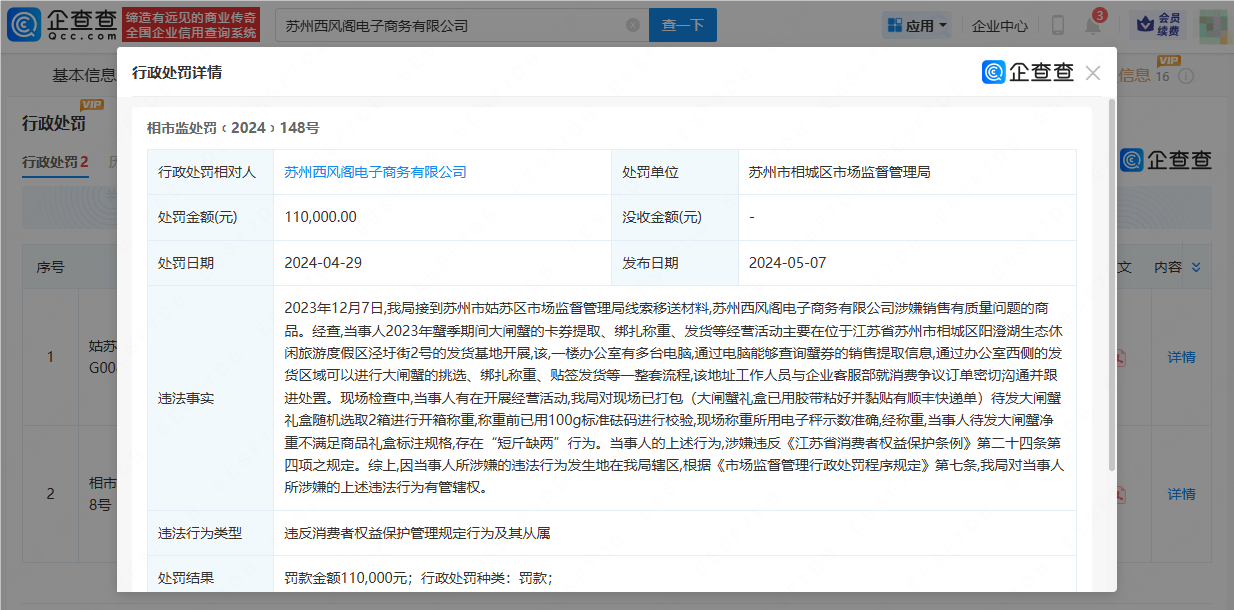Click 详情 in the first table row
Screen dimensions: 1234x610
click(x=1181, y=356)
